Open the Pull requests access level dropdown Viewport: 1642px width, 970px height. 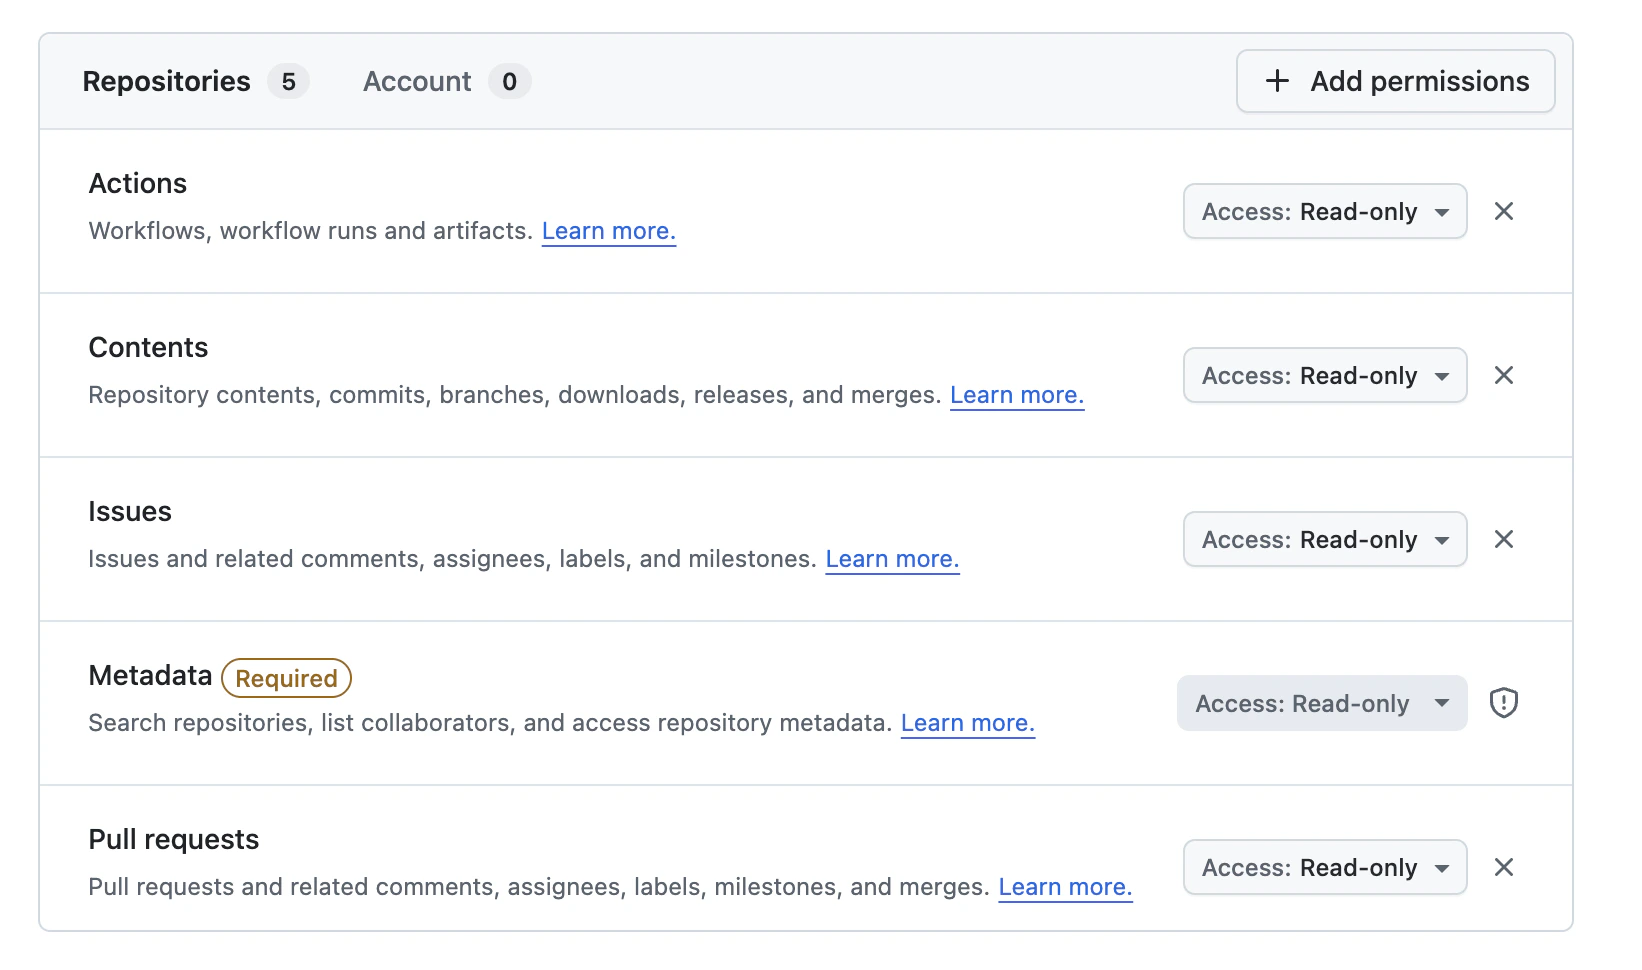(1325, 867)
